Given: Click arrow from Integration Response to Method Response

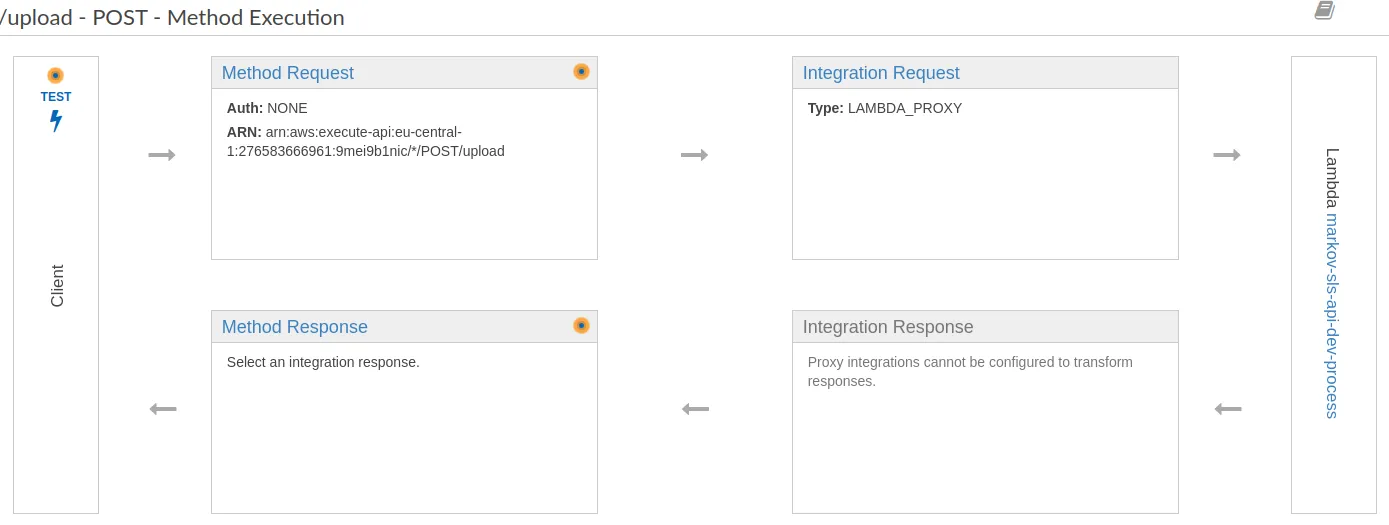Looking at the screenshot, I should click(695, 409).
